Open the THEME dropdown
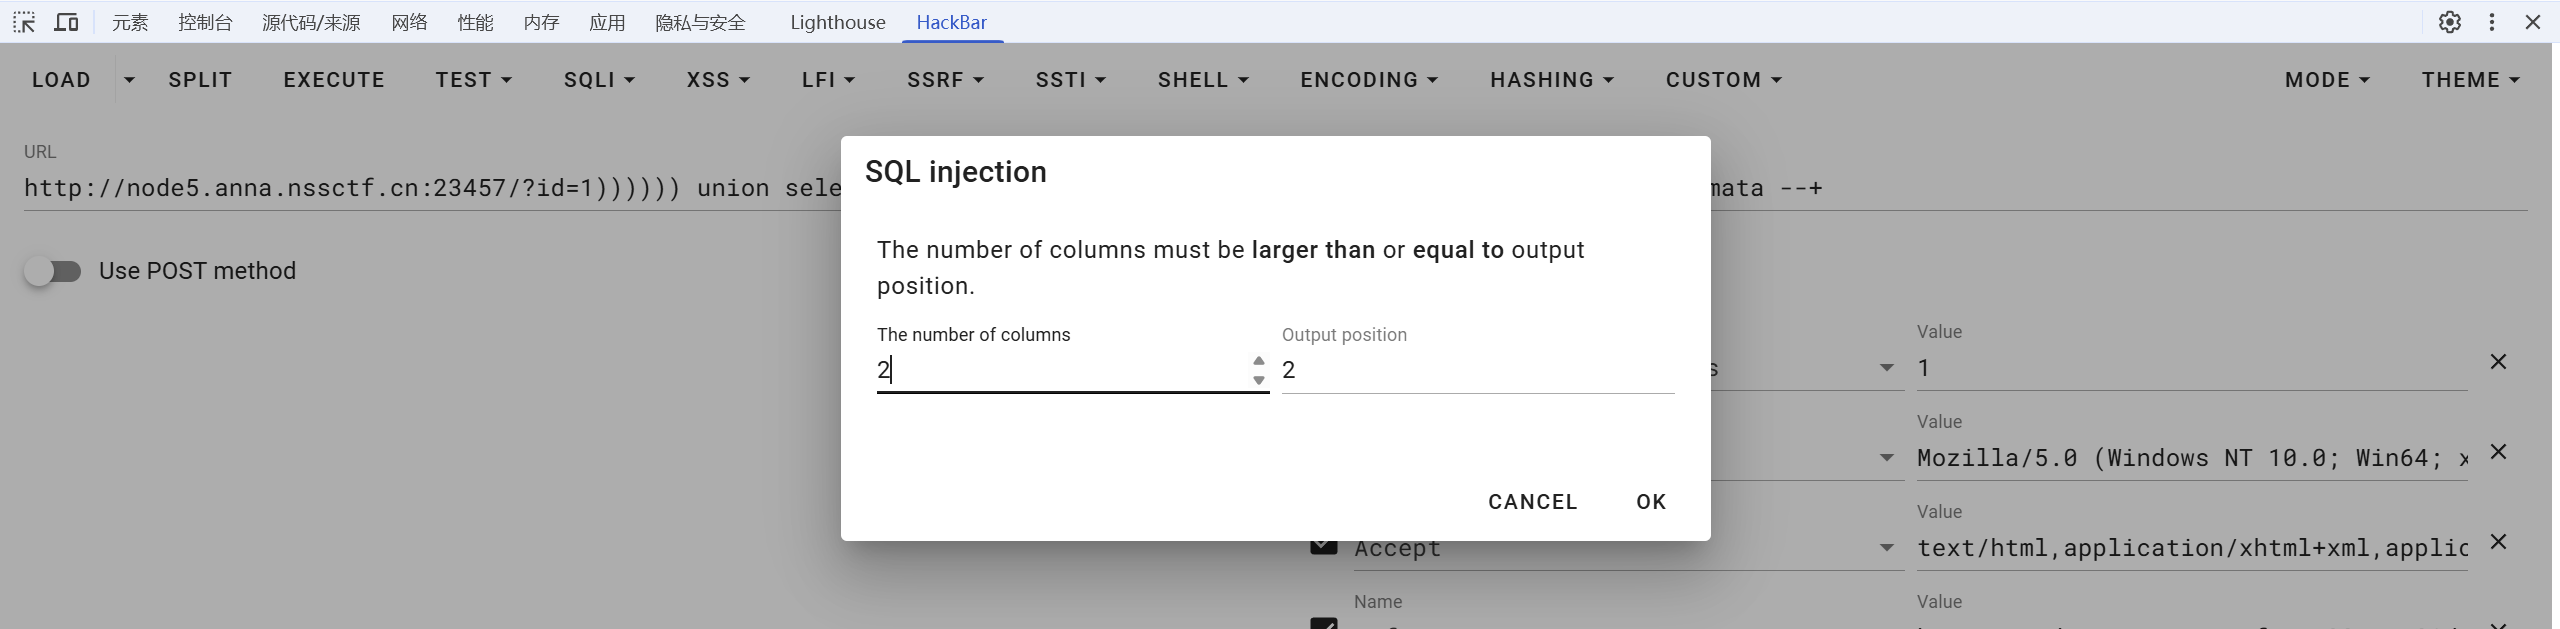Image resolution: width=2560 pixels, height=629 pixels. pyautogui.click(x=2470, y=80)
